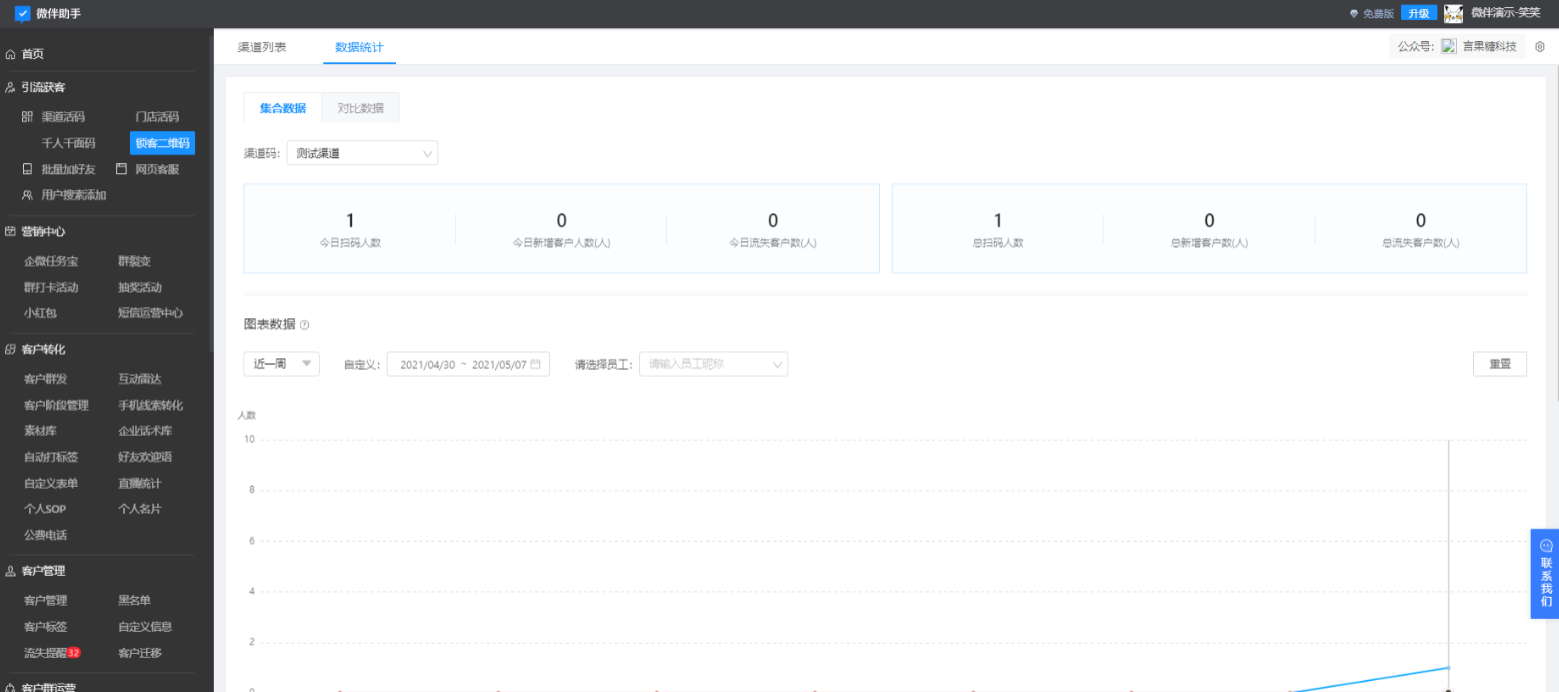Viewport: 1559px width, 692px height.
Task: Click the 客户转化 section icon
Action: [10, 350]
